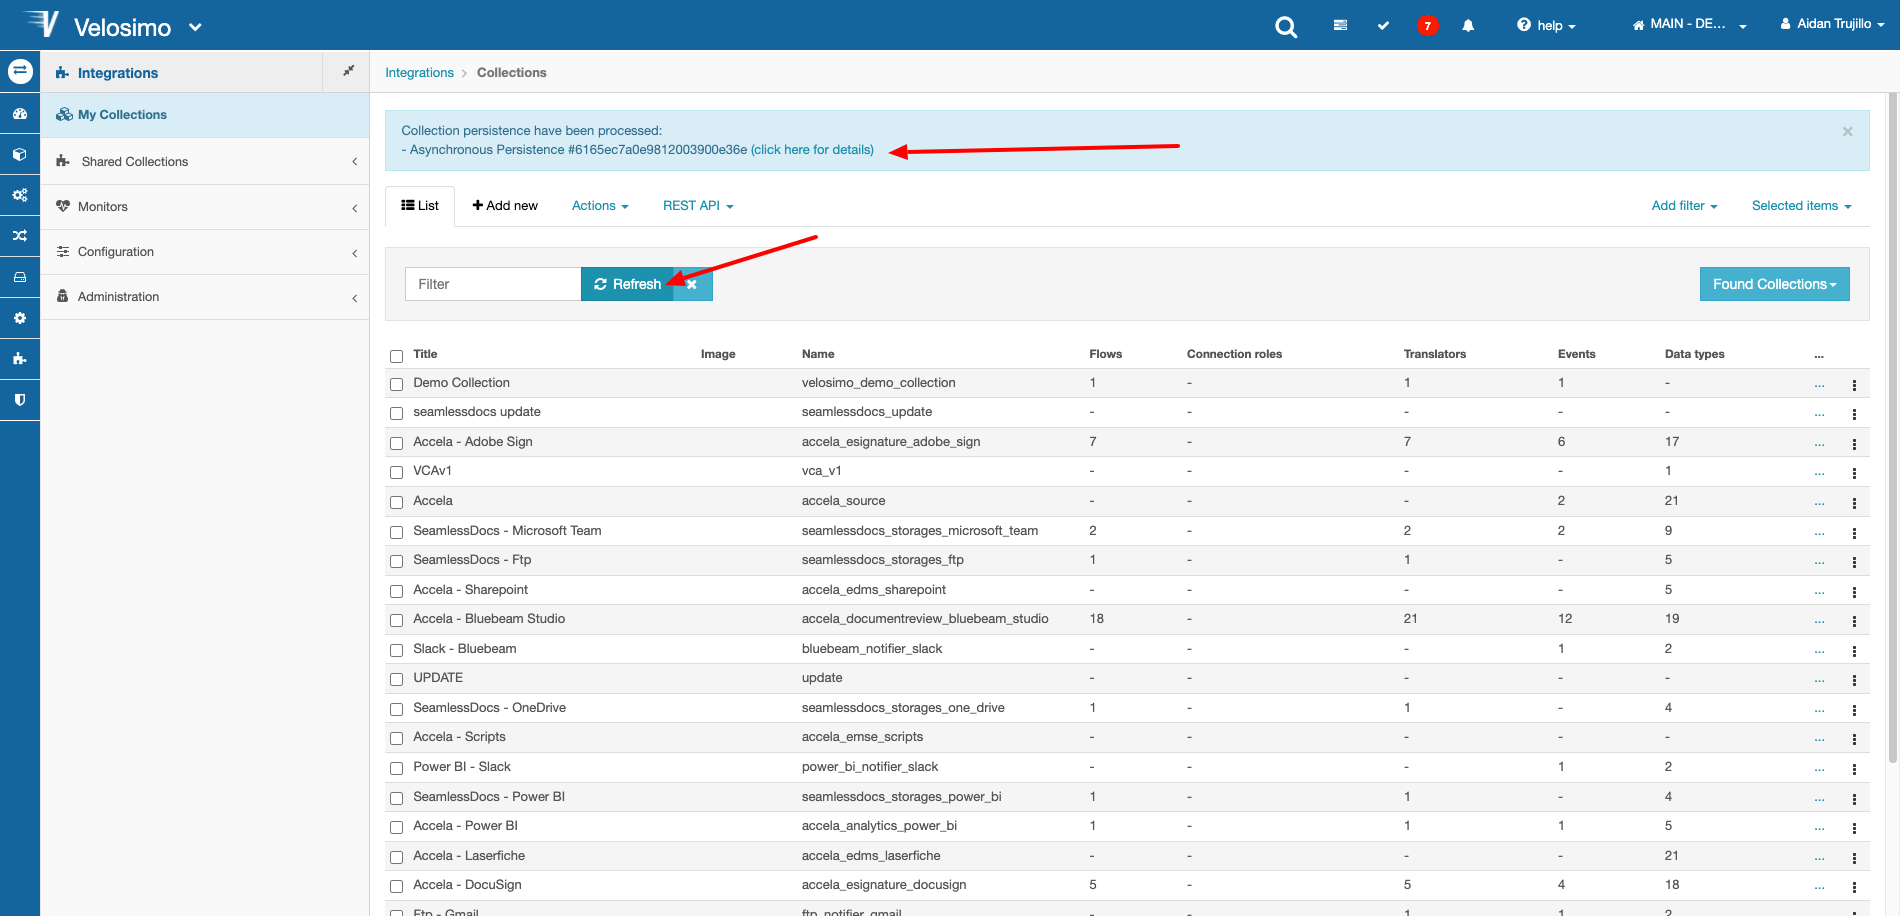Expand the Administration menu
This screenshot has height=916, width=1900.
[x=205, y=297]
